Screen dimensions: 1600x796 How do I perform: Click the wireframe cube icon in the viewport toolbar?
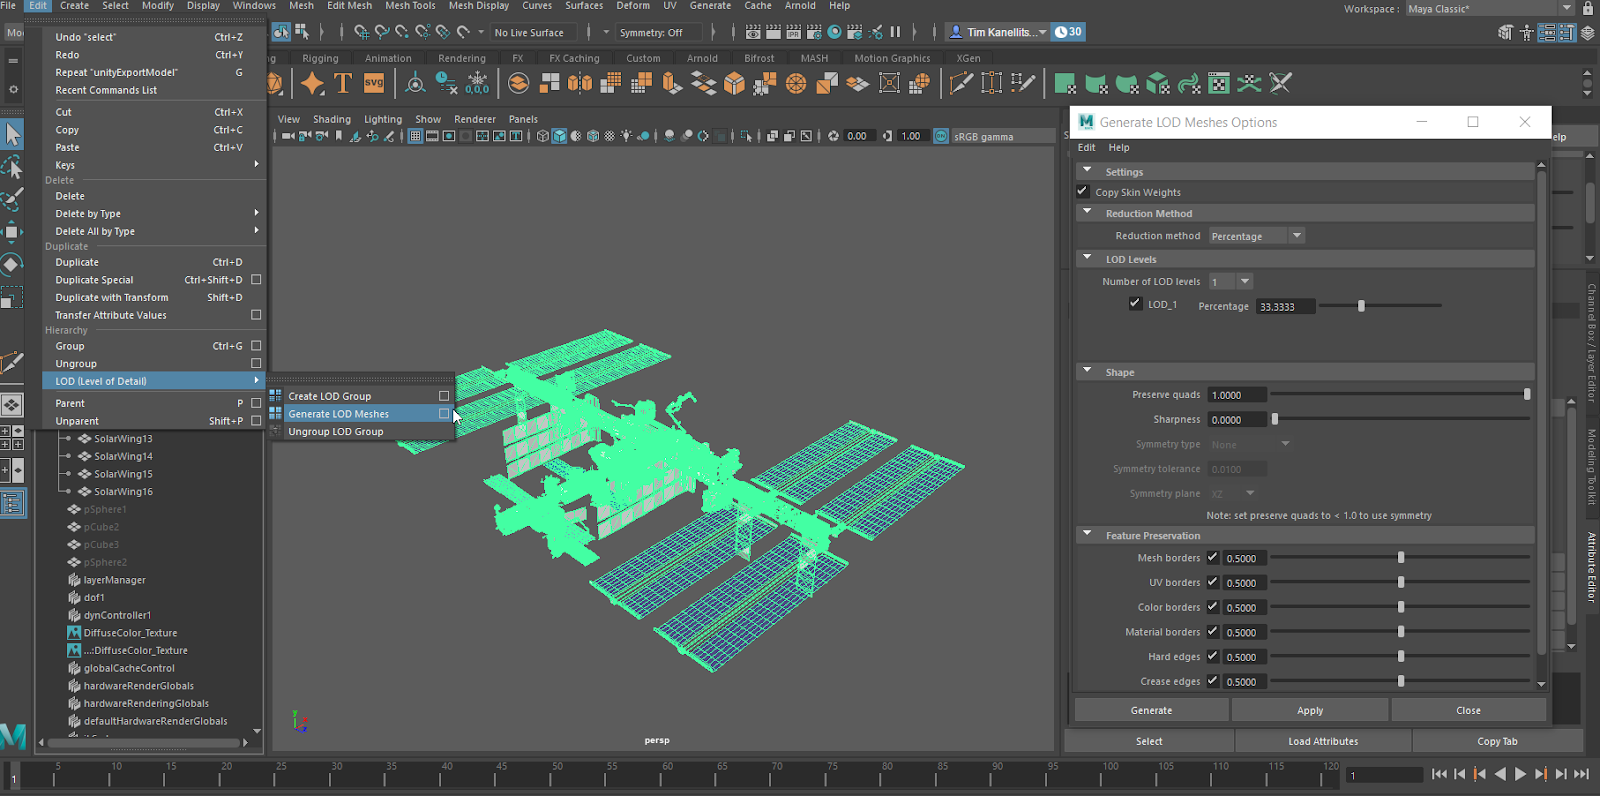(542, 136)
